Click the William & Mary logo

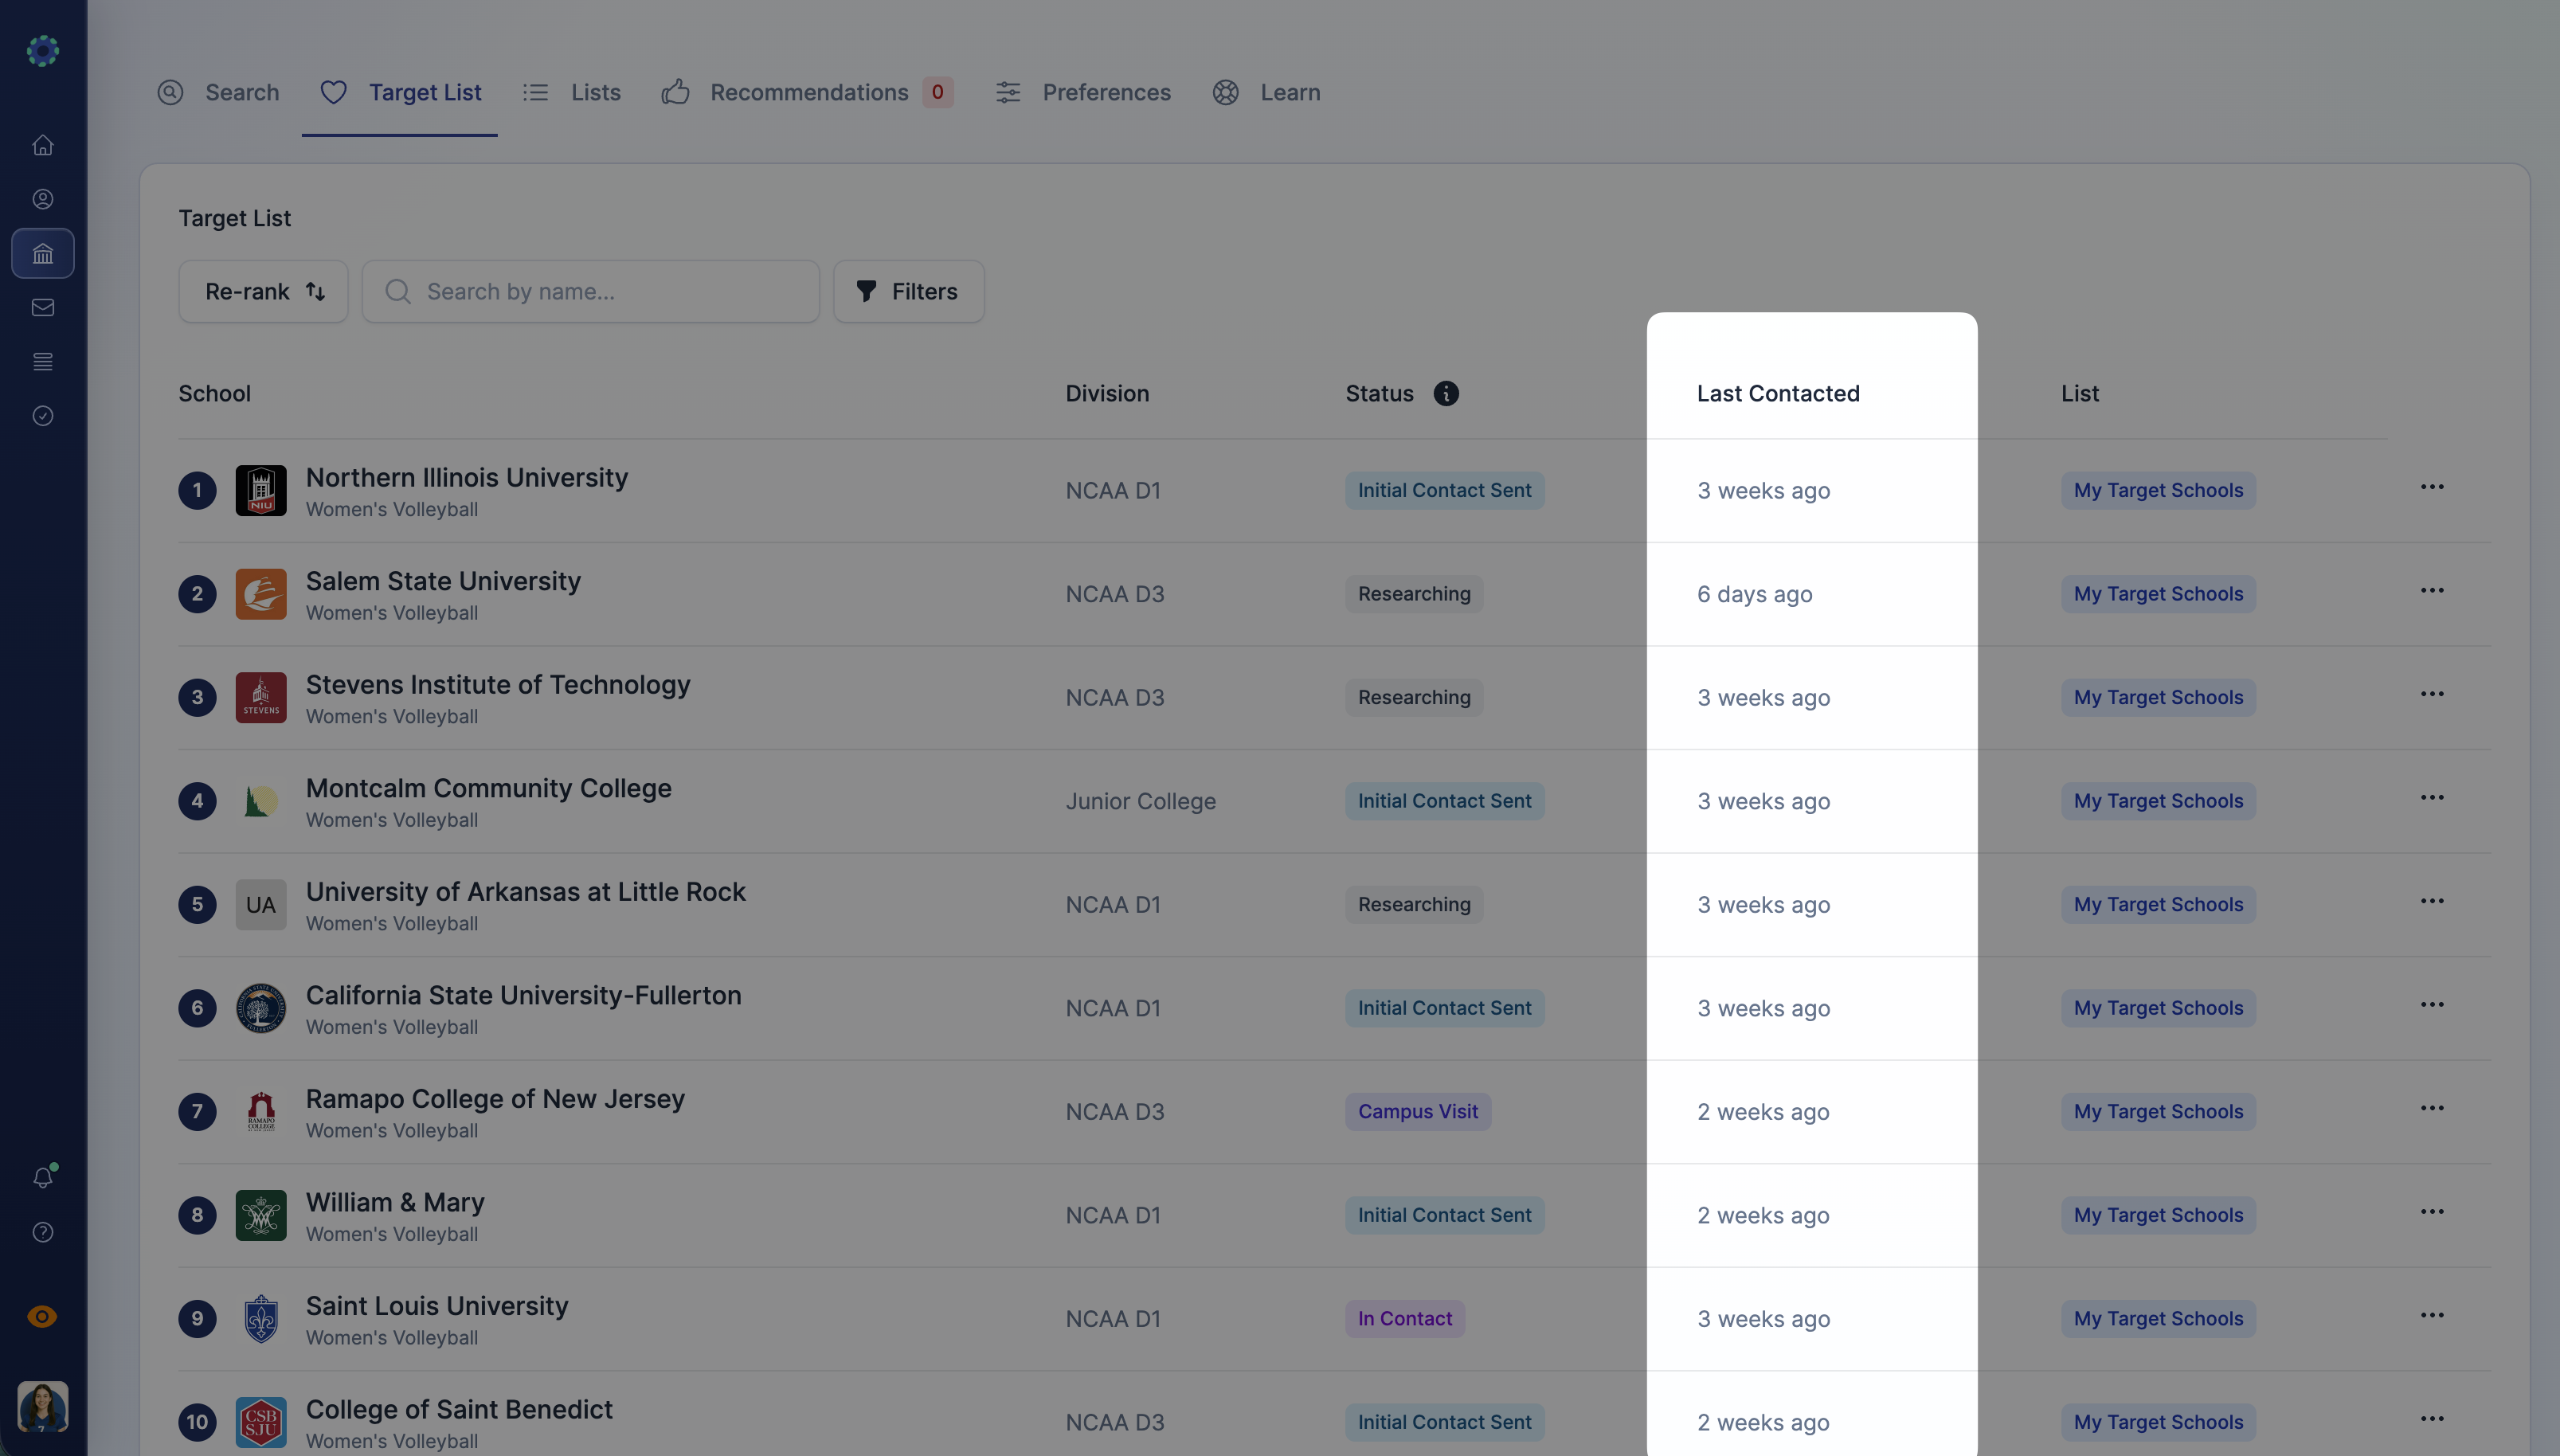click(261, 1215)
